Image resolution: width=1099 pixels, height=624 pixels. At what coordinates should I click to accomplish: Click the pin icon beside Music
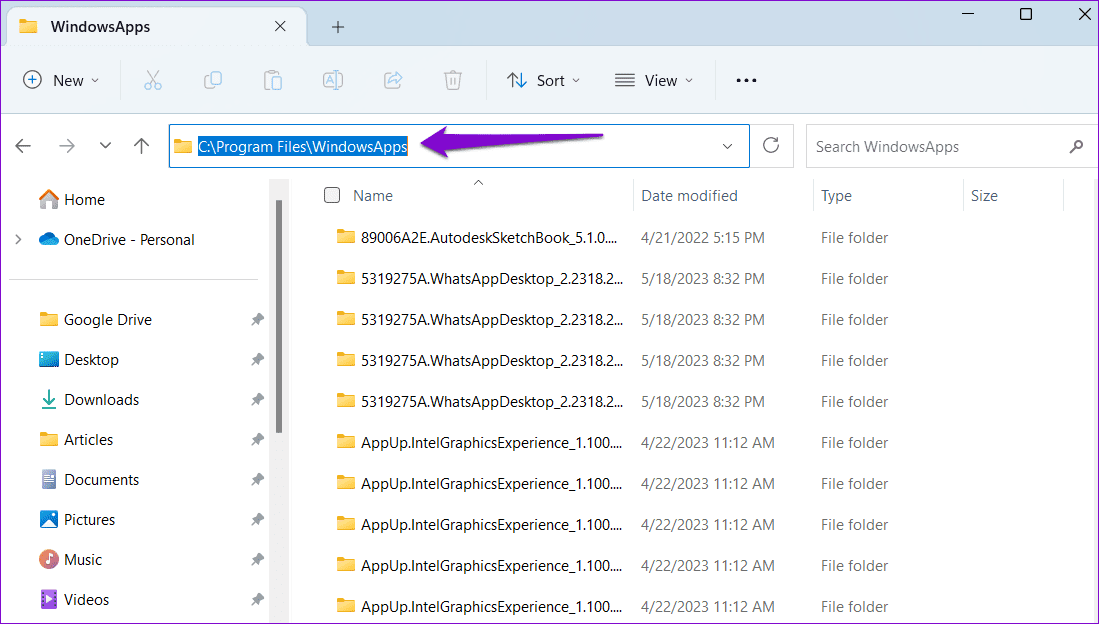(x=257, y=559)
